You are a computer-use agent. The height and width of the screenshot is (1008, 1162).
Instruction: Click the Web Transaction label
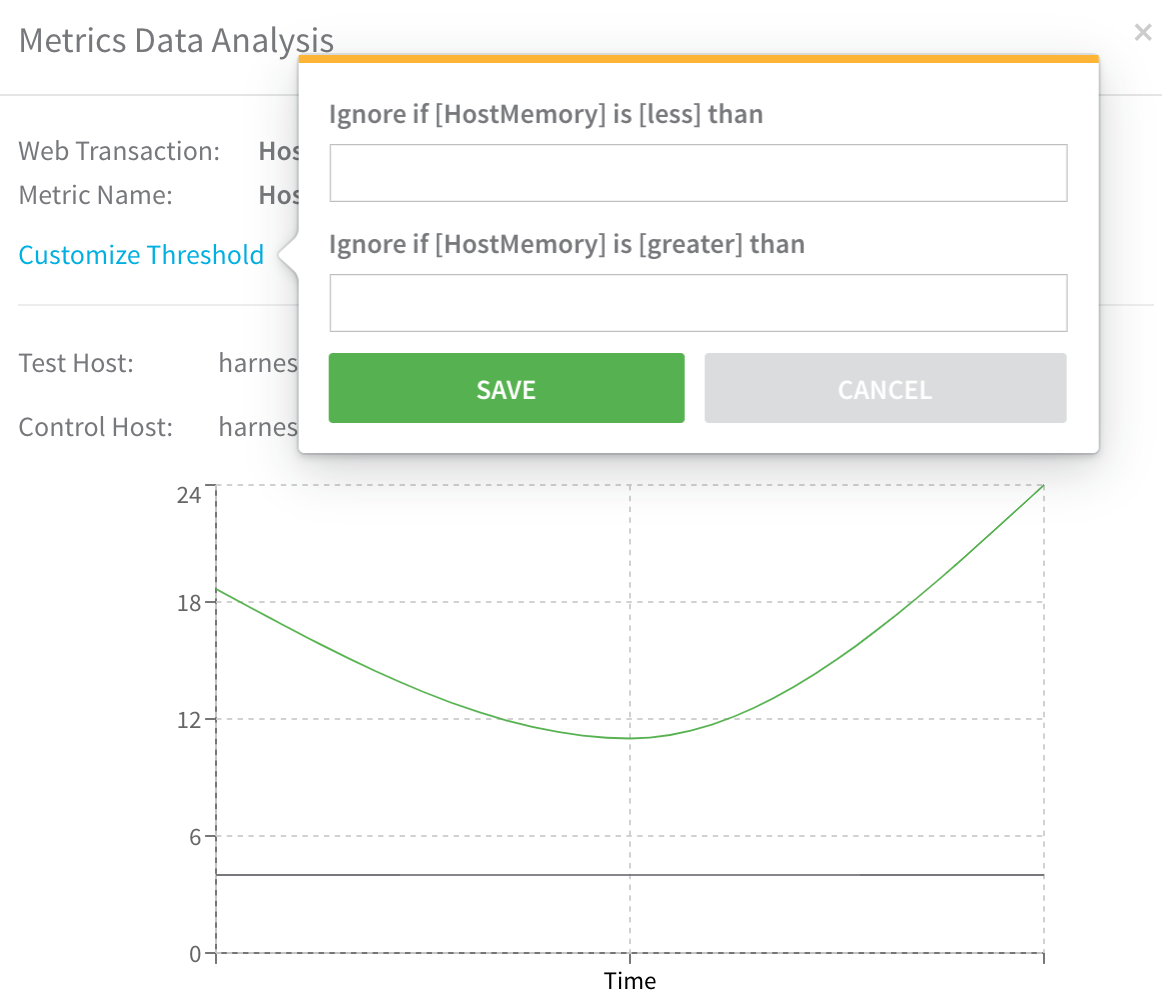(x=119, y=151)
